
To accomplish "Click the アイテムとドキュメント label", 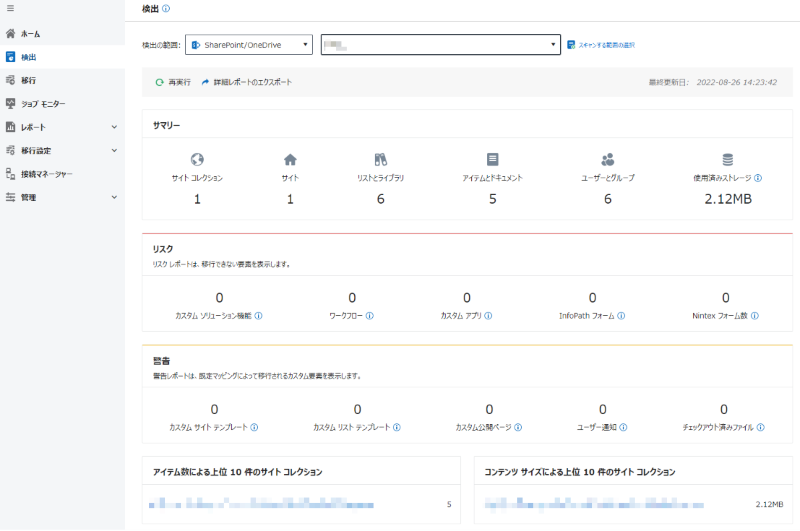I will coord(492,178).
